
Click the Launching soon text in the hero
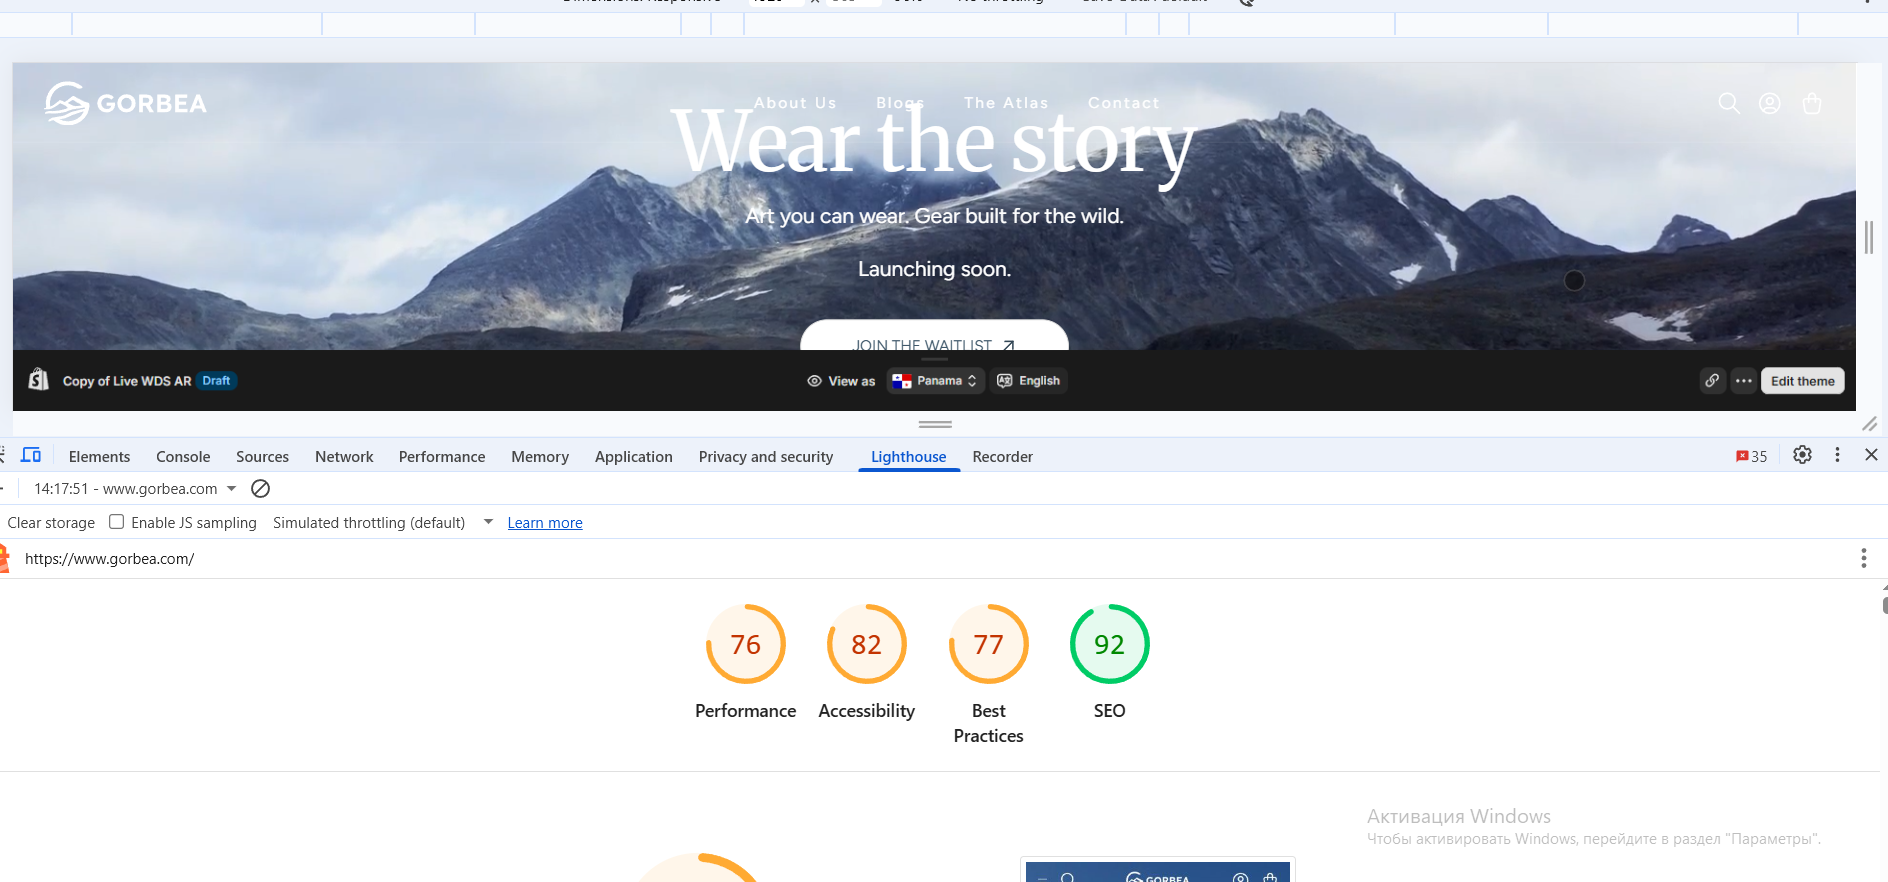pos(935,269)
